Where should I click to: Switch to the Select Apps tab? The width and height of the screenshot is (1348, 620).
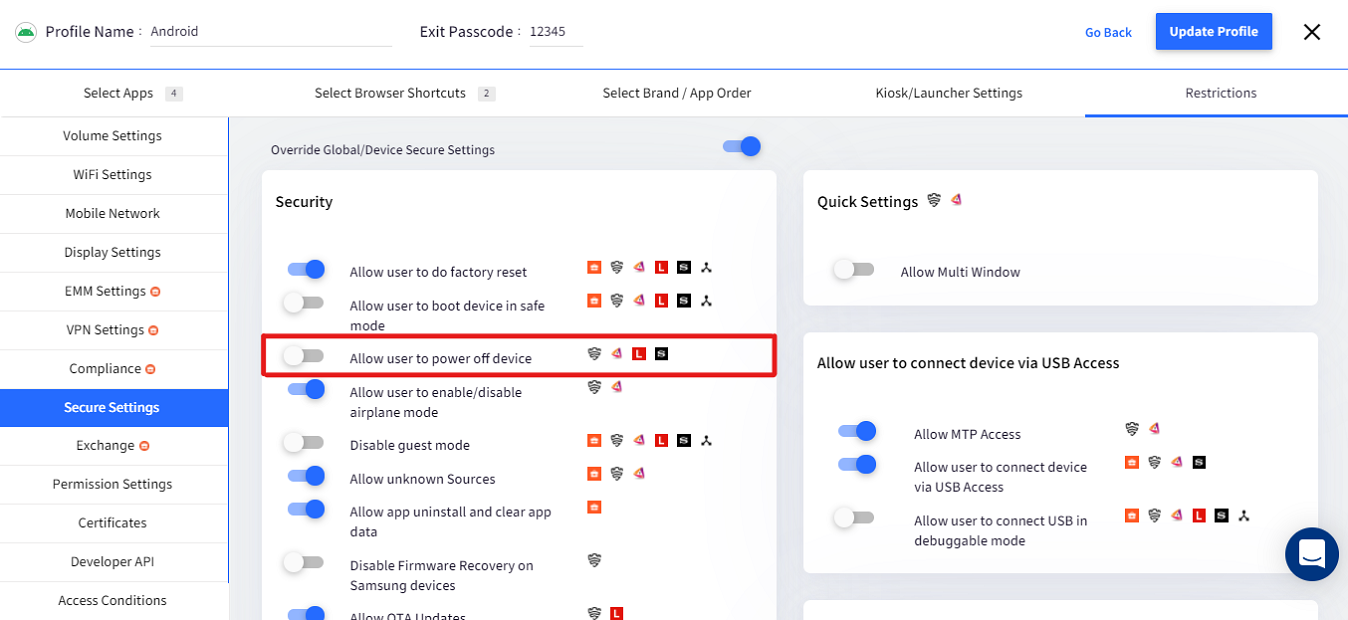(x=133, y=93)
